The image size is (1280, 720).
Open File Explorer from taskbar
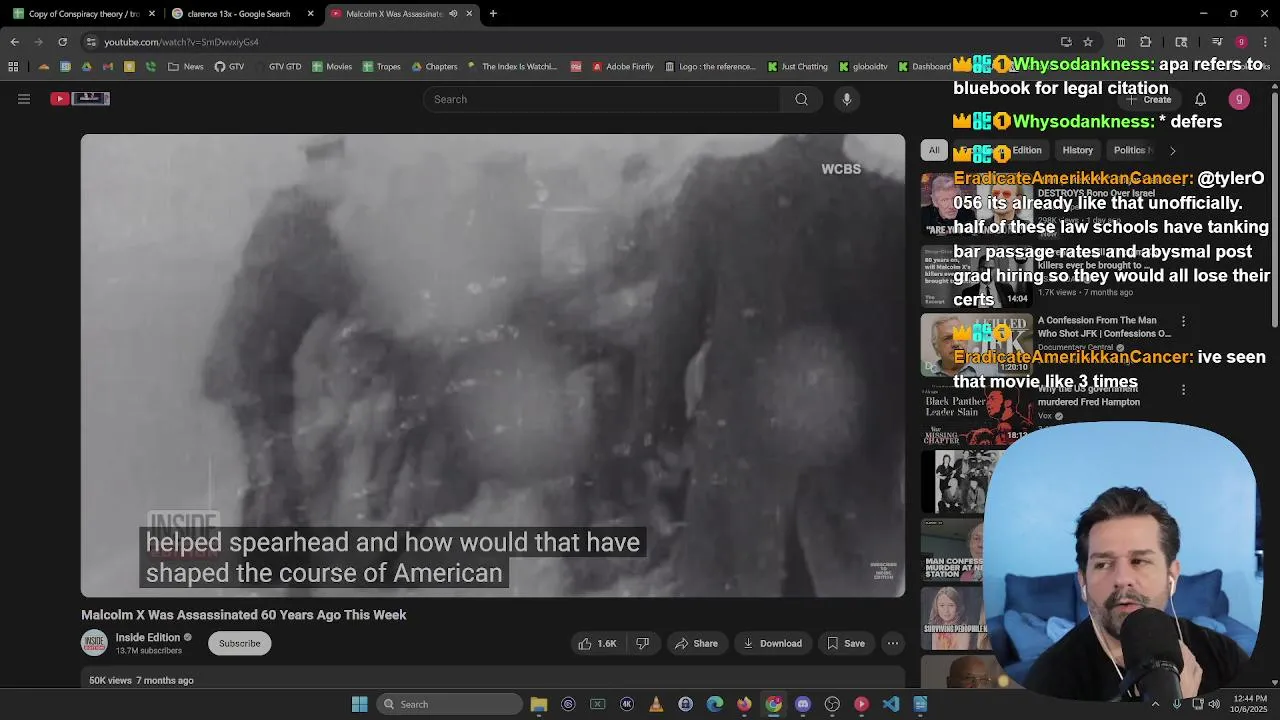tap(539, 704)
